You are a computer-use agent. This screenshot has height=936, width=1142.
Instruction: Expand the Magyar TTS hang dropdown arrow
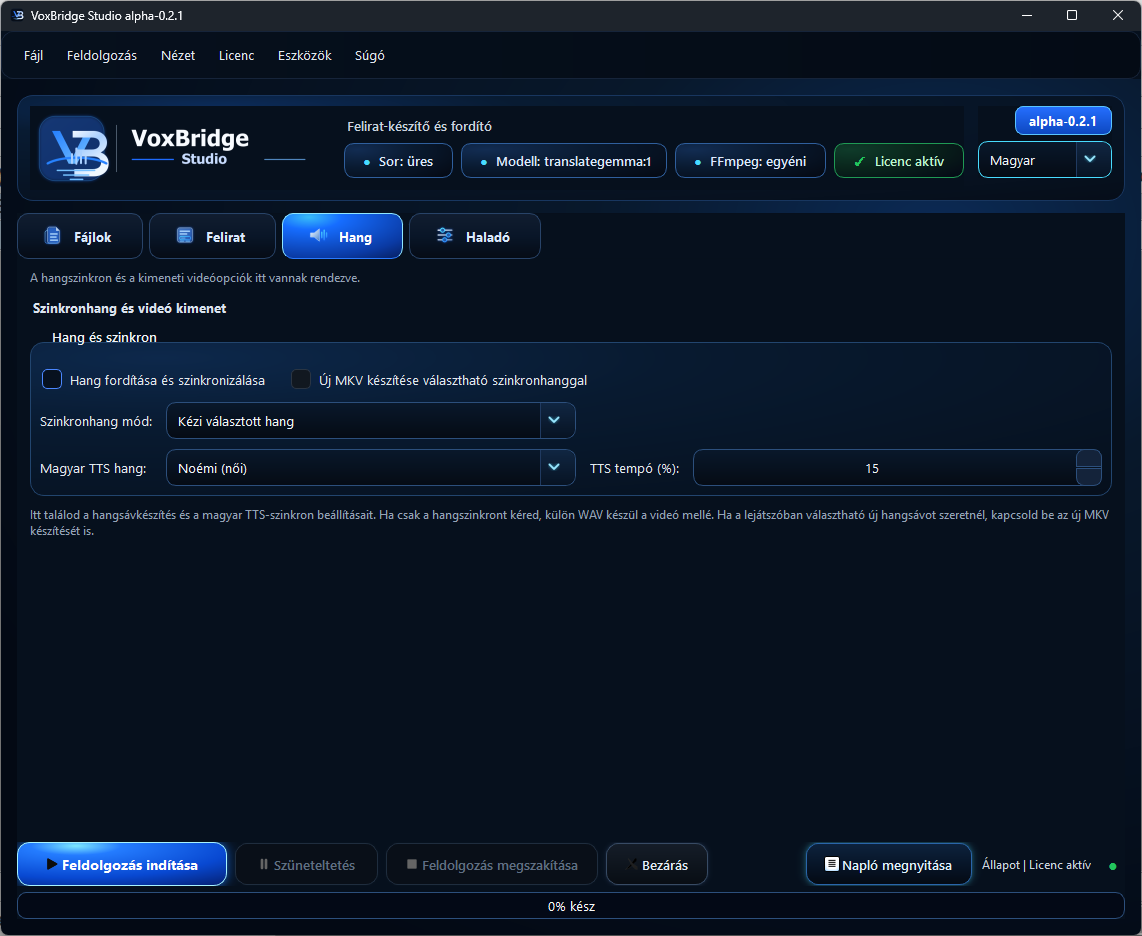[x=554, y=468]
